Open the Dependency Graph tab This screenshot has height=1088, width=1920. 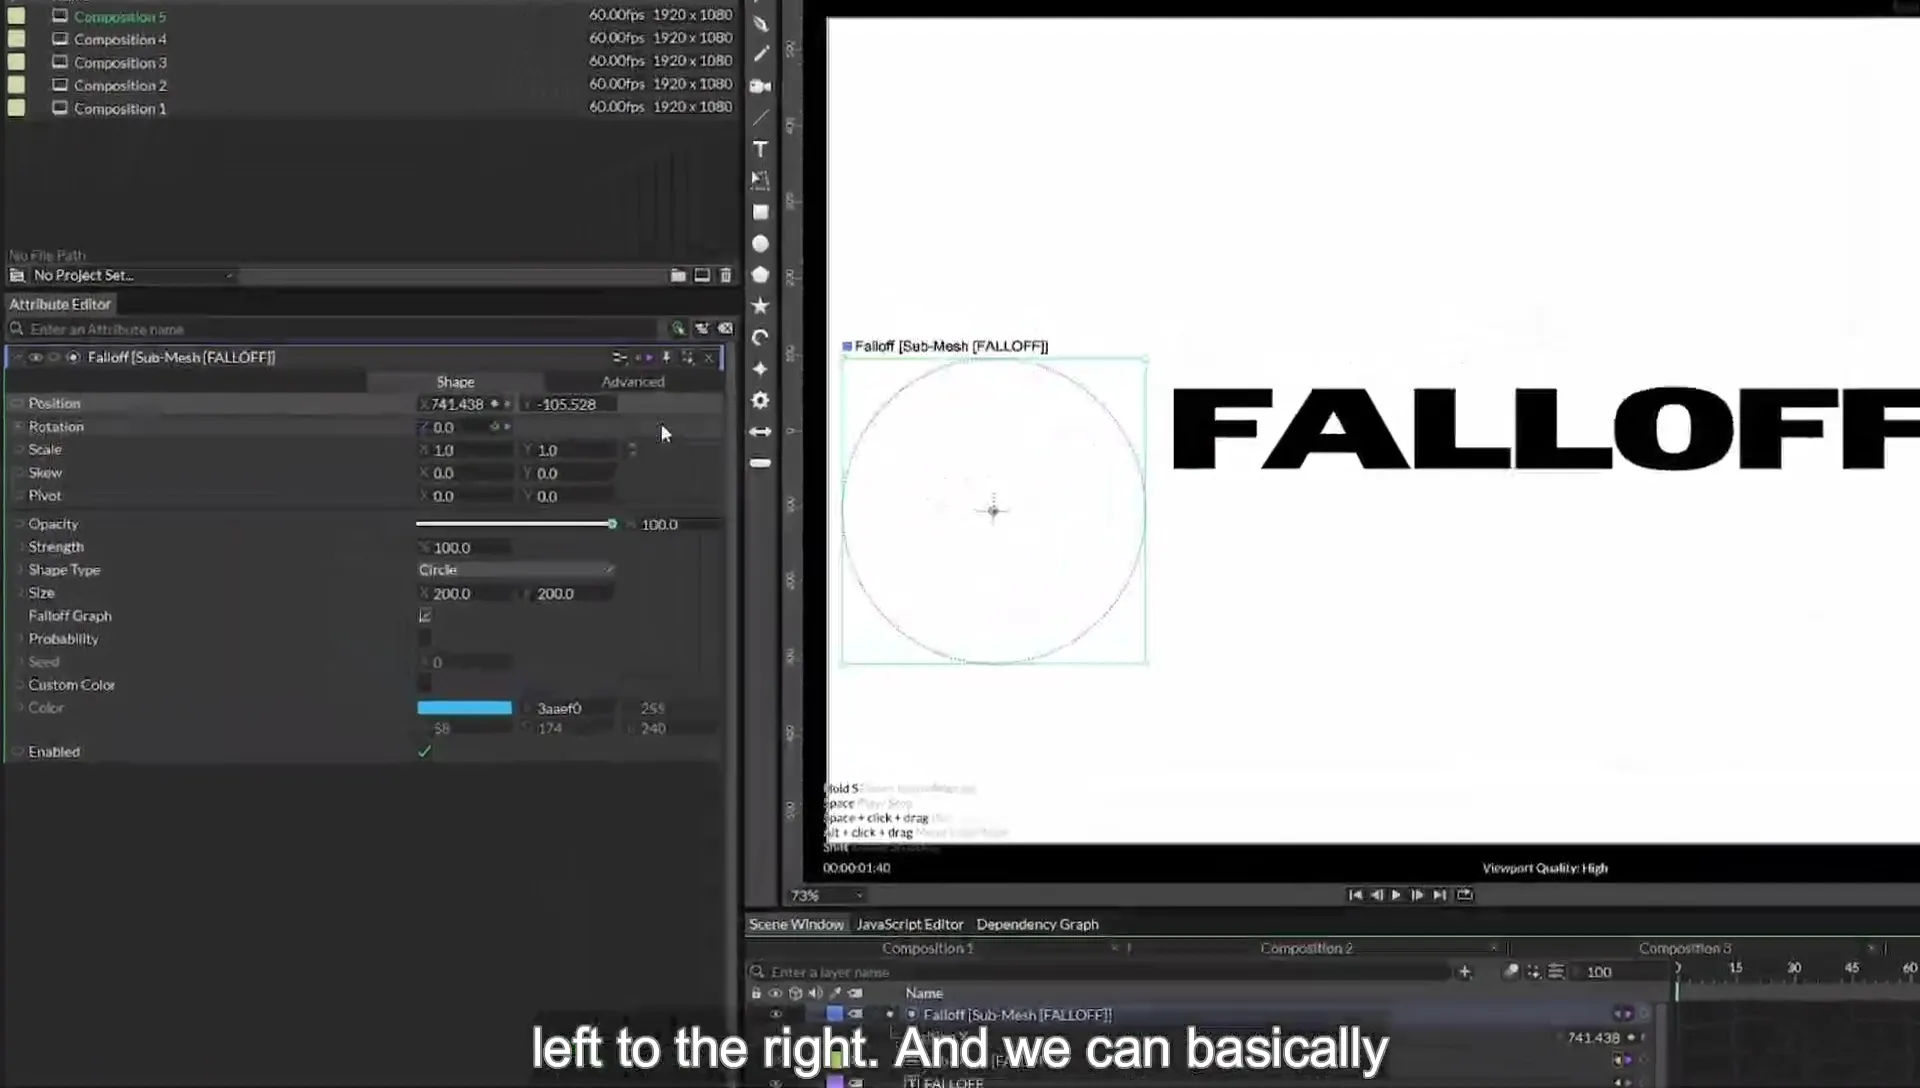coord(1037,924)
